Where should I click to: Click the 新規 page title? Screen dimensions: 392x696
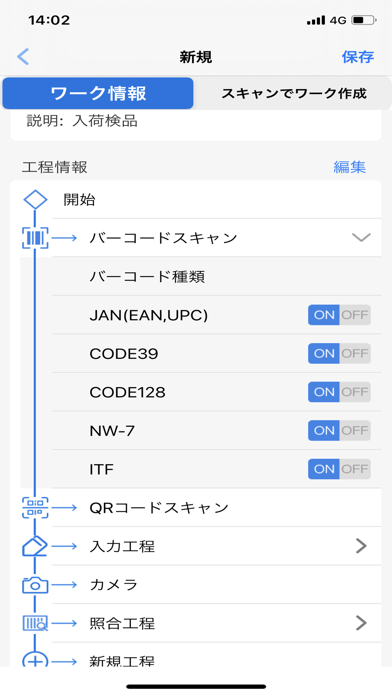196,57
